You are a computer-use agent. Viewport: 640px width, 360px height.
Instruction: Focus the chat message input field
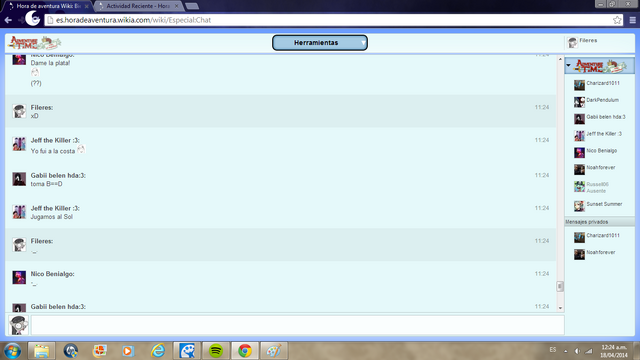(298, 325)
